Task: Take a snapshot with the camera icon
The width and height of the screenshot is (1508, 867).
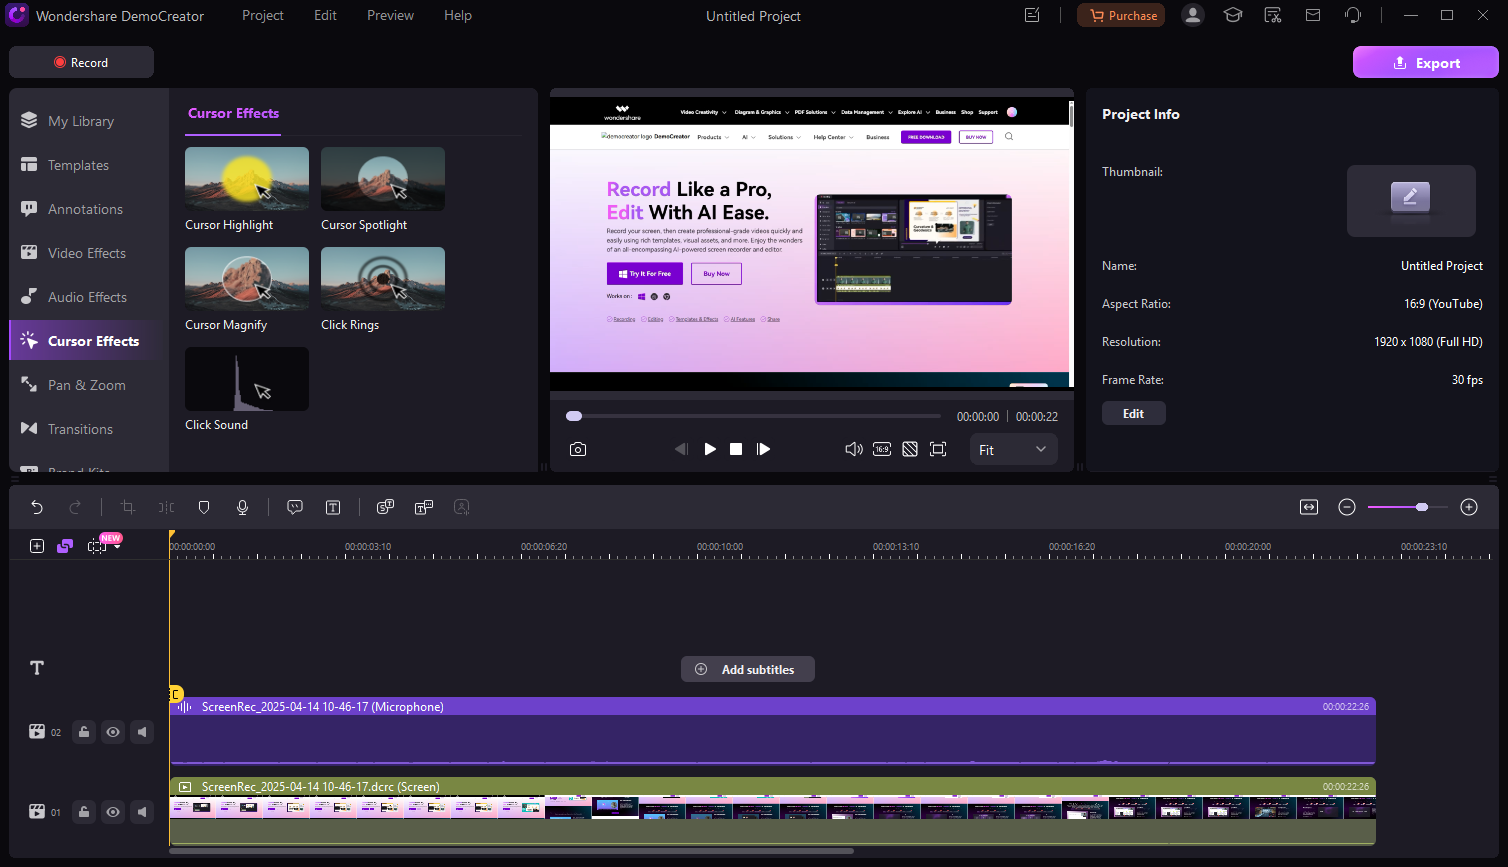Action: click(x=578, y=449)
